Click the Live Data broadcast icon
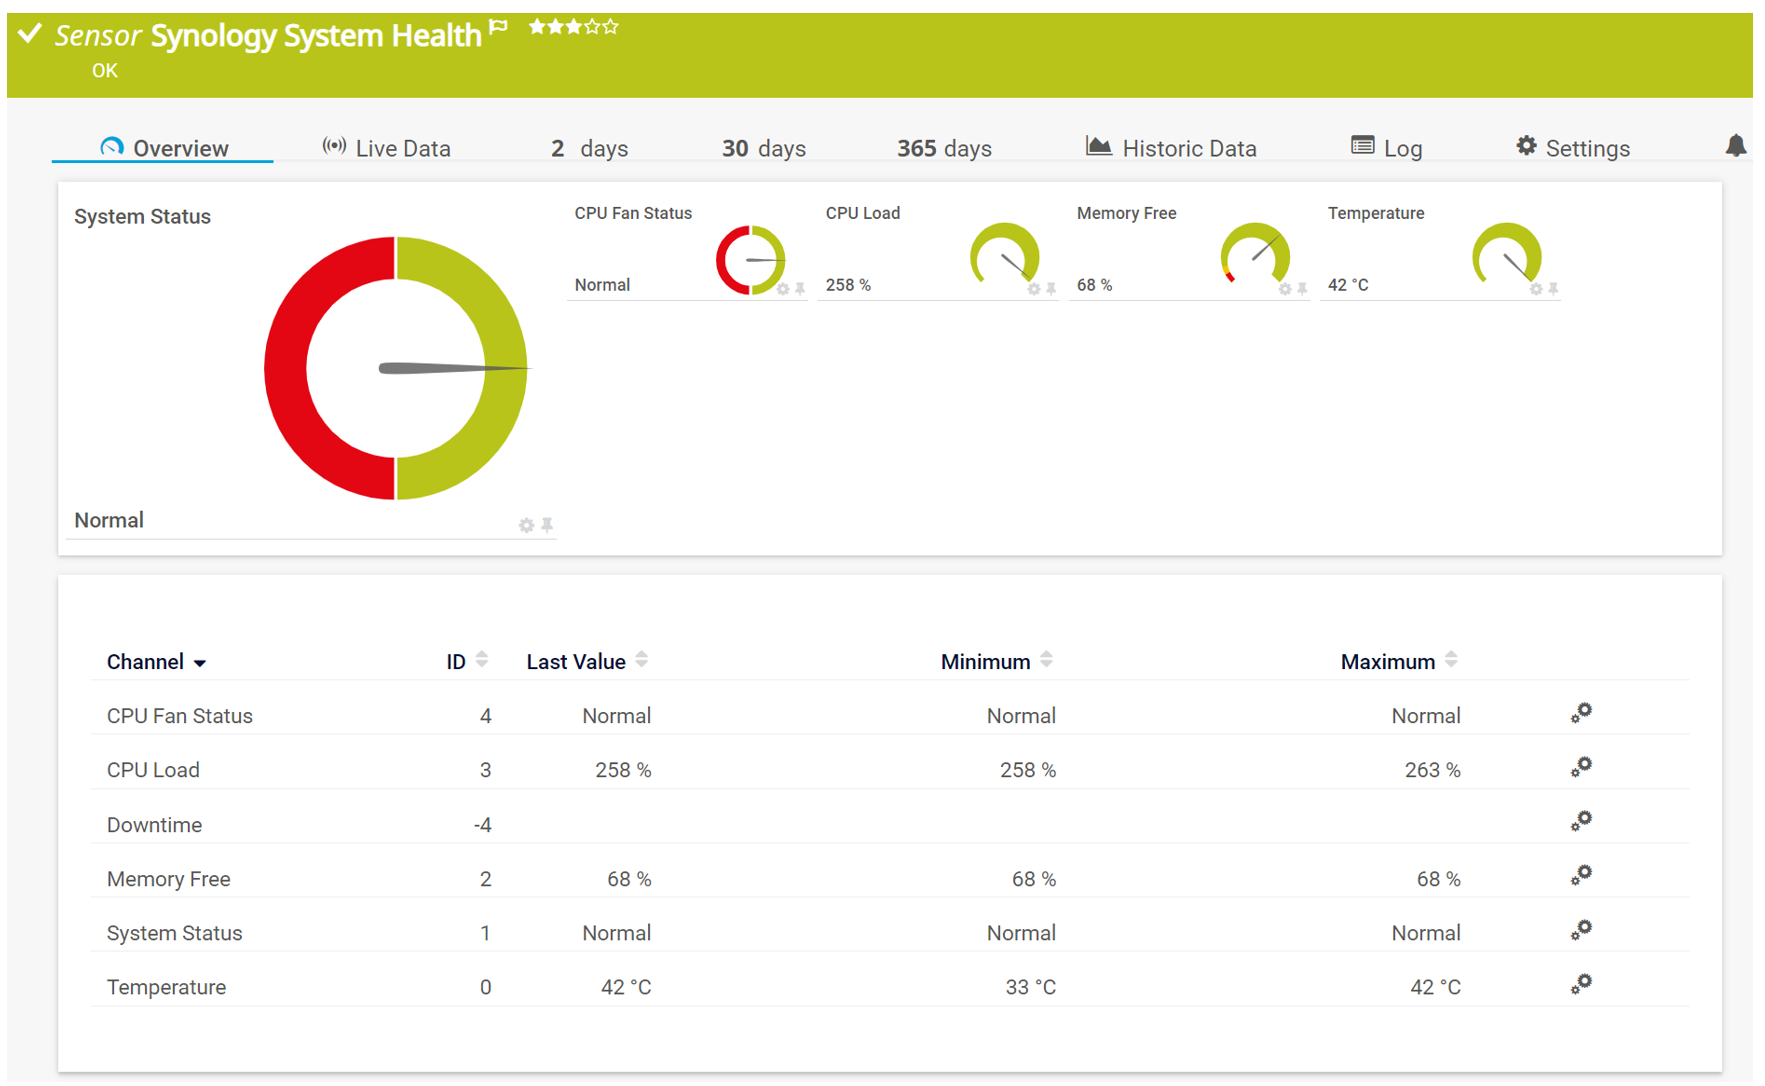This screenshot has height=1086, width=1765. pos(333,146)
